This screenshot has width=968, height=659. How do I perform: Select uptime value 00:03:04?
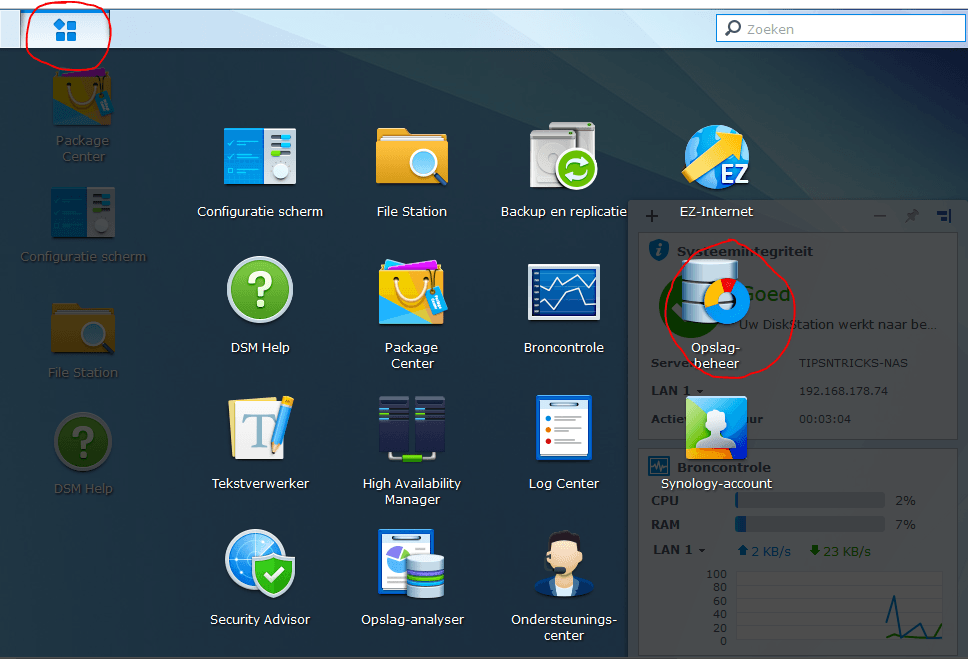click(x=825, y=419)
